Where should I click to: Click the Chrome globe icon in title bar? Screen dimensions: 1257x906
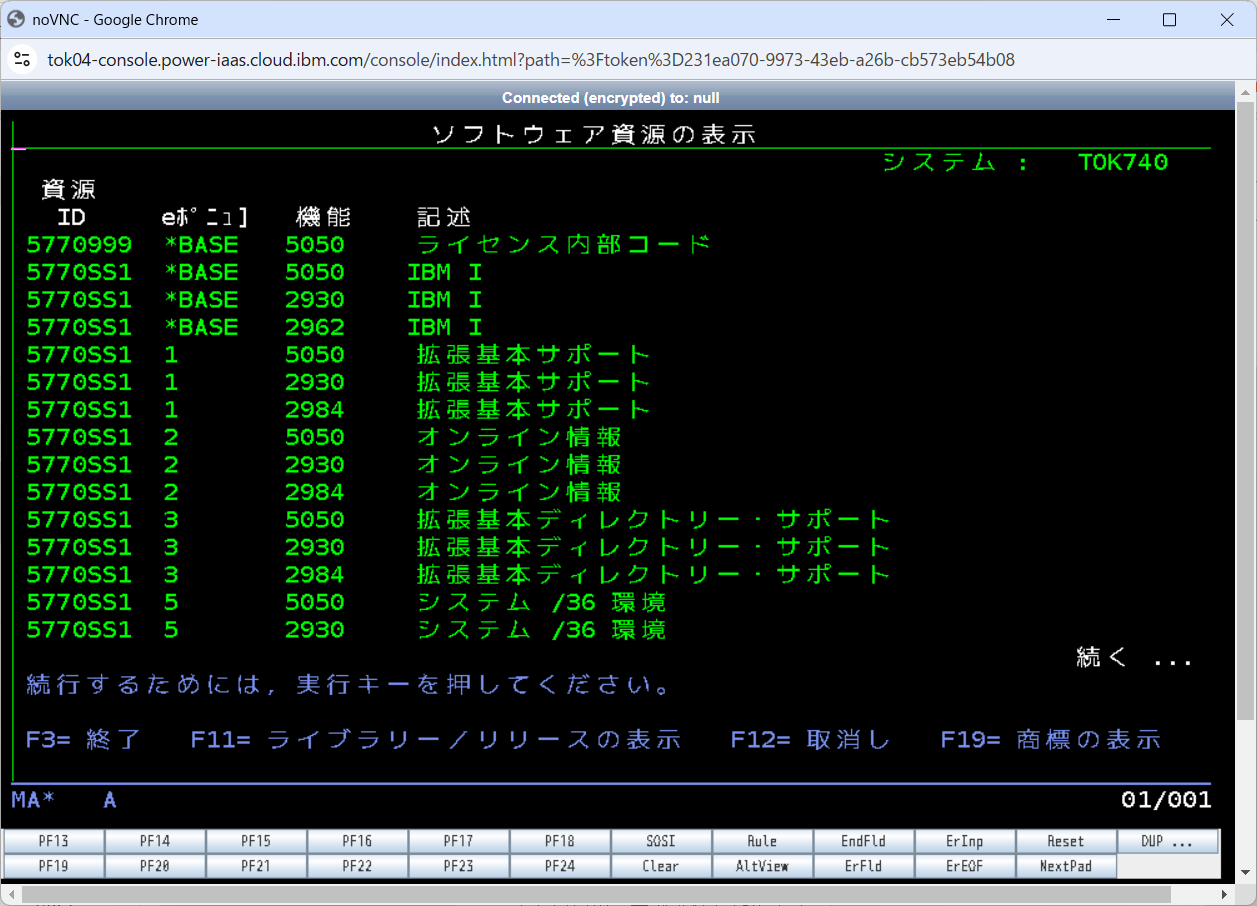16,19
